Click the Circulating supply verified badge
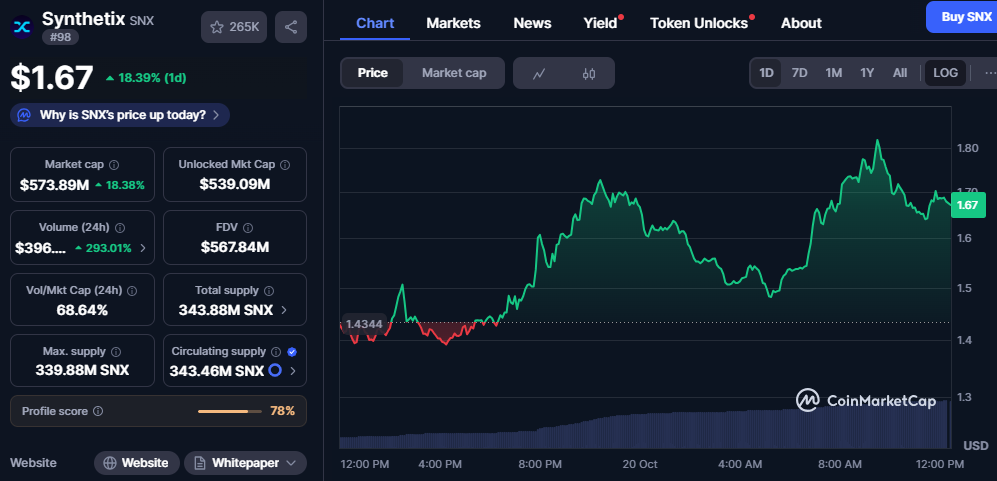The image size is (997, 481). (291, 352)
